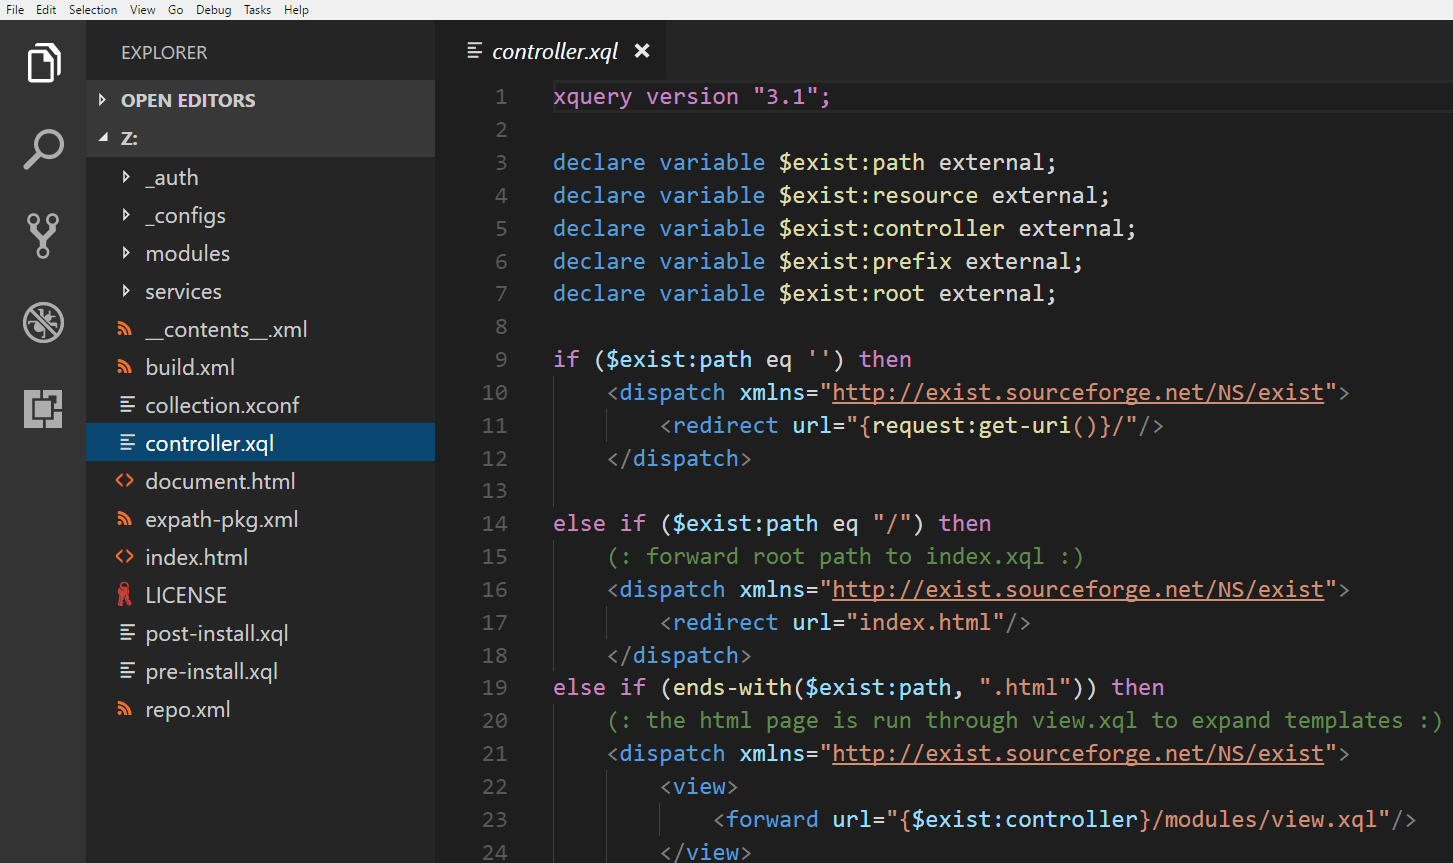
Task: Click the XML icon beside expath-pkg.xml
Action: tap(125, 519)
